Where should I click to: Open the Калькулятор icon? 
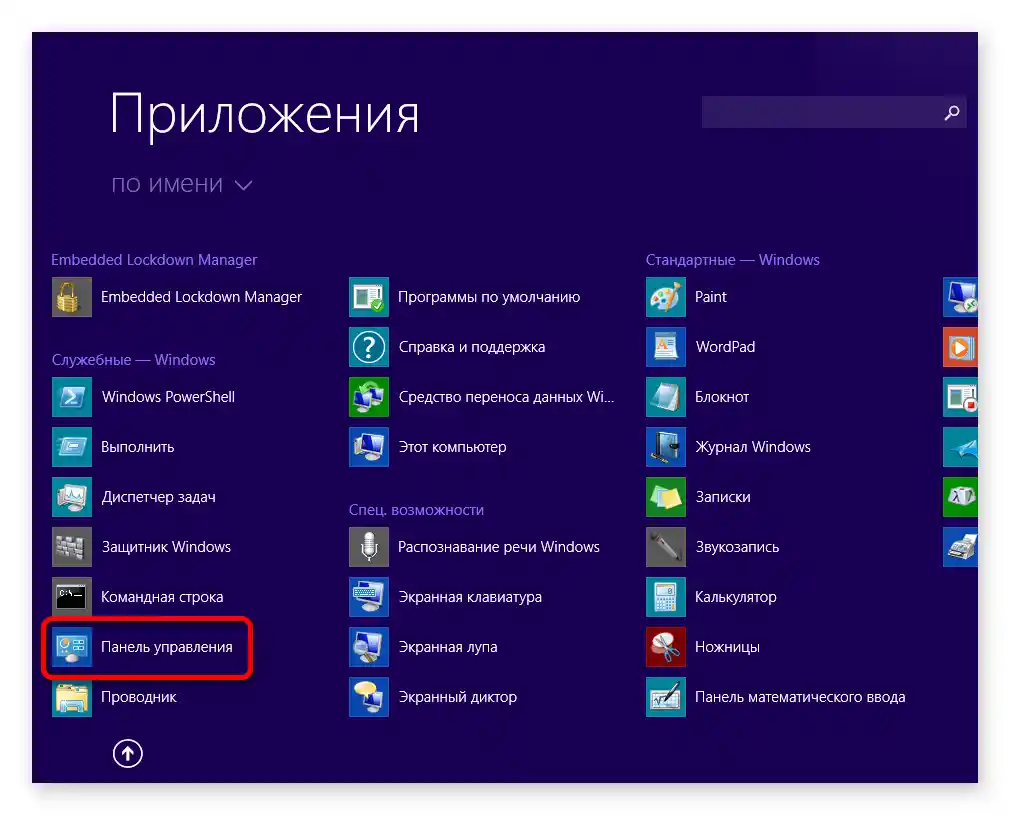click(x=666, y=597)
